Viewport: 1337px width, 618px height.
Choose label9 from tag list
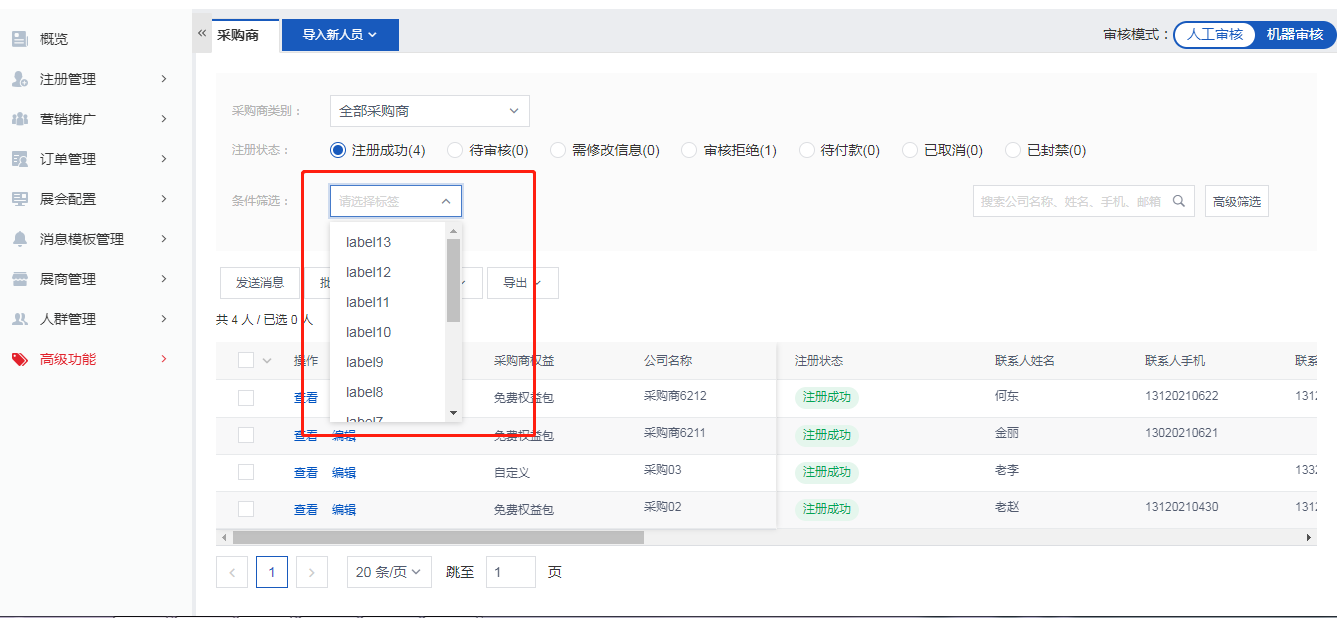(388, 362)
